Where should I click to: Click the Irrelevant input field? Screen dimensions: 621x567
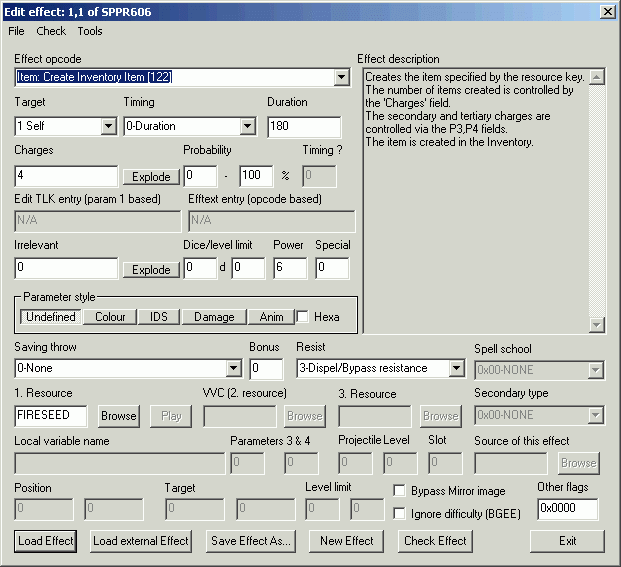point(66,268)
